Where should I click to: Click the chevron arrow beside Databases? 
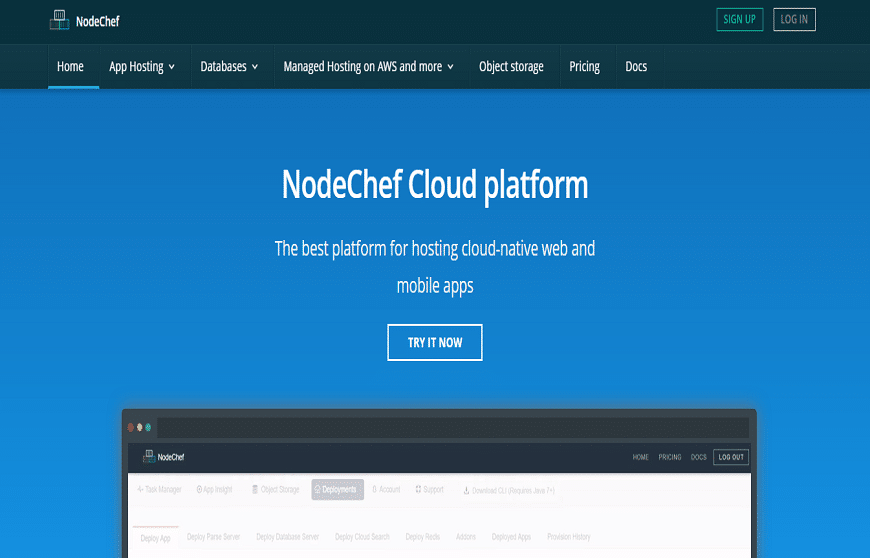tap(255, 67)
